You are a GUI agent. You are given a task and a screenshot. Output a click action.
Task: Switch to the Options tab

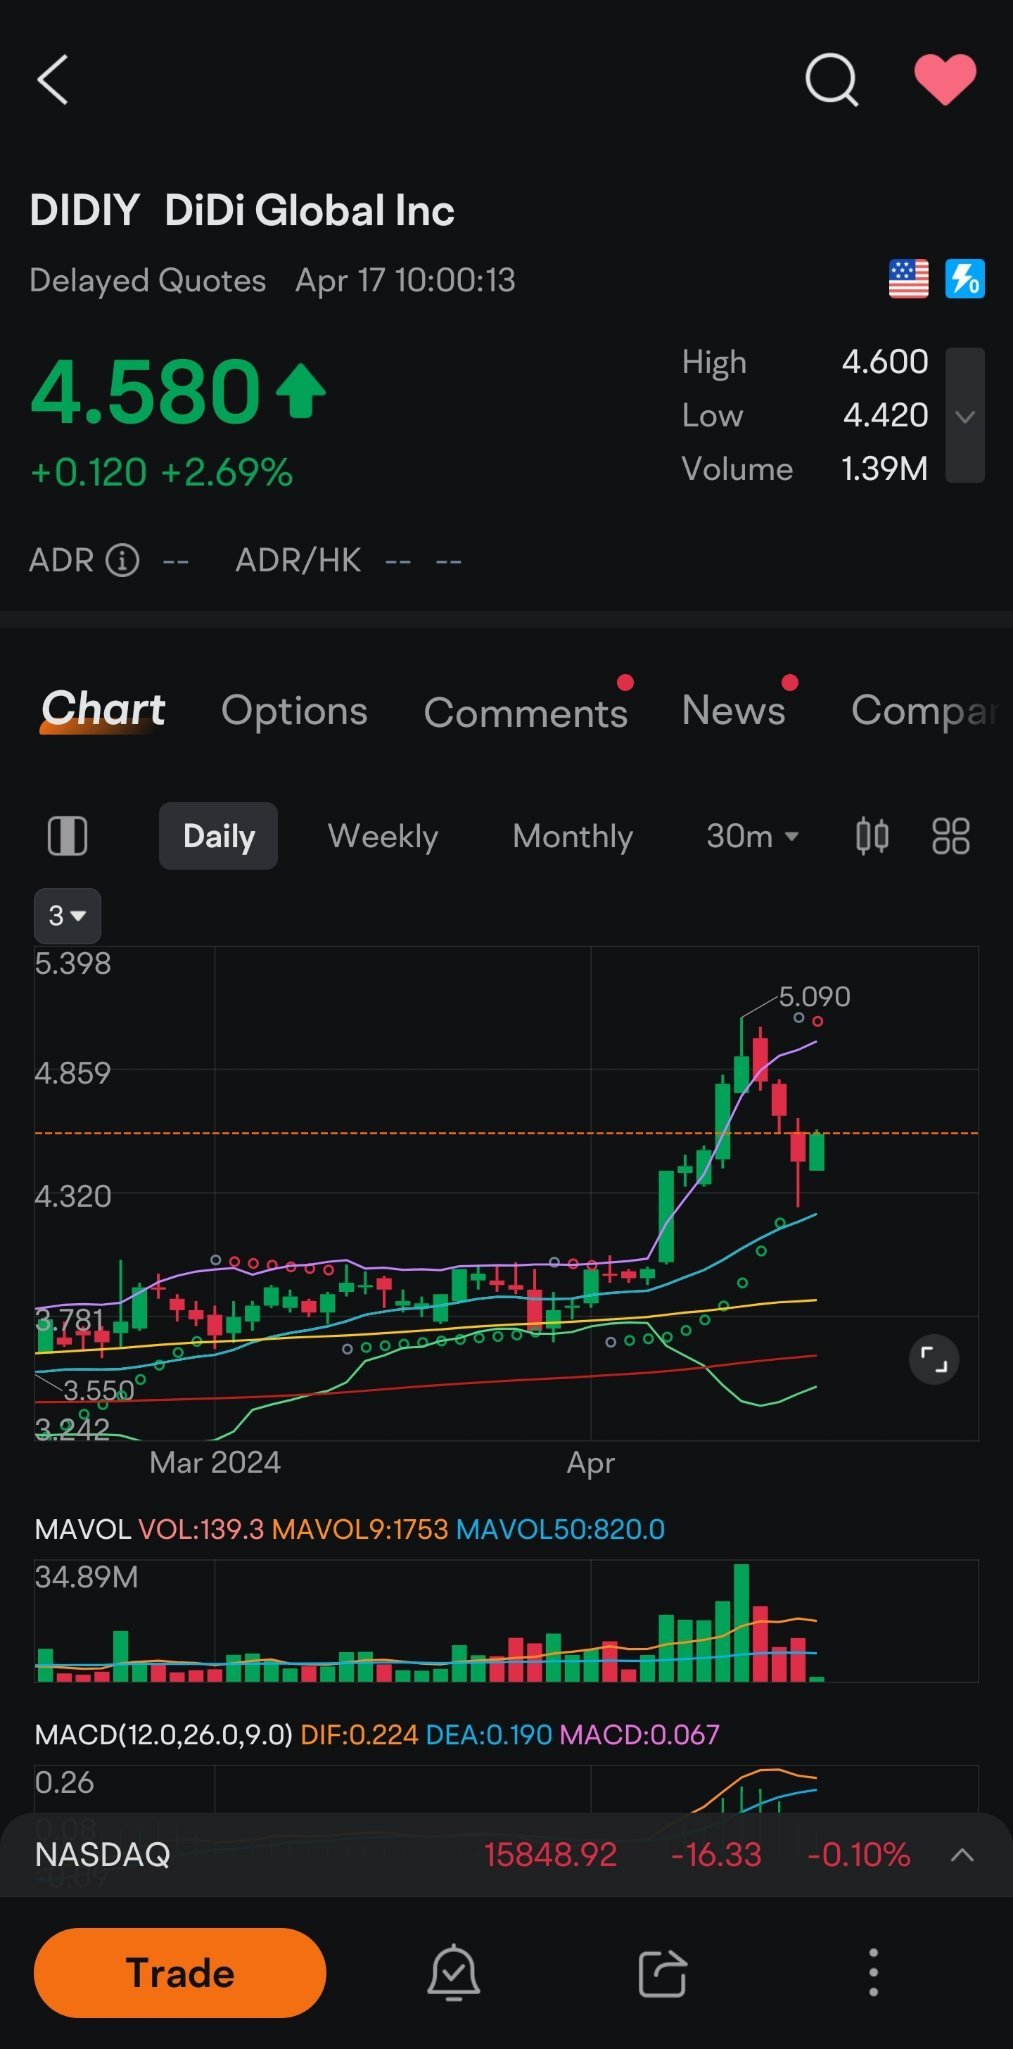(x=294, y=710)
